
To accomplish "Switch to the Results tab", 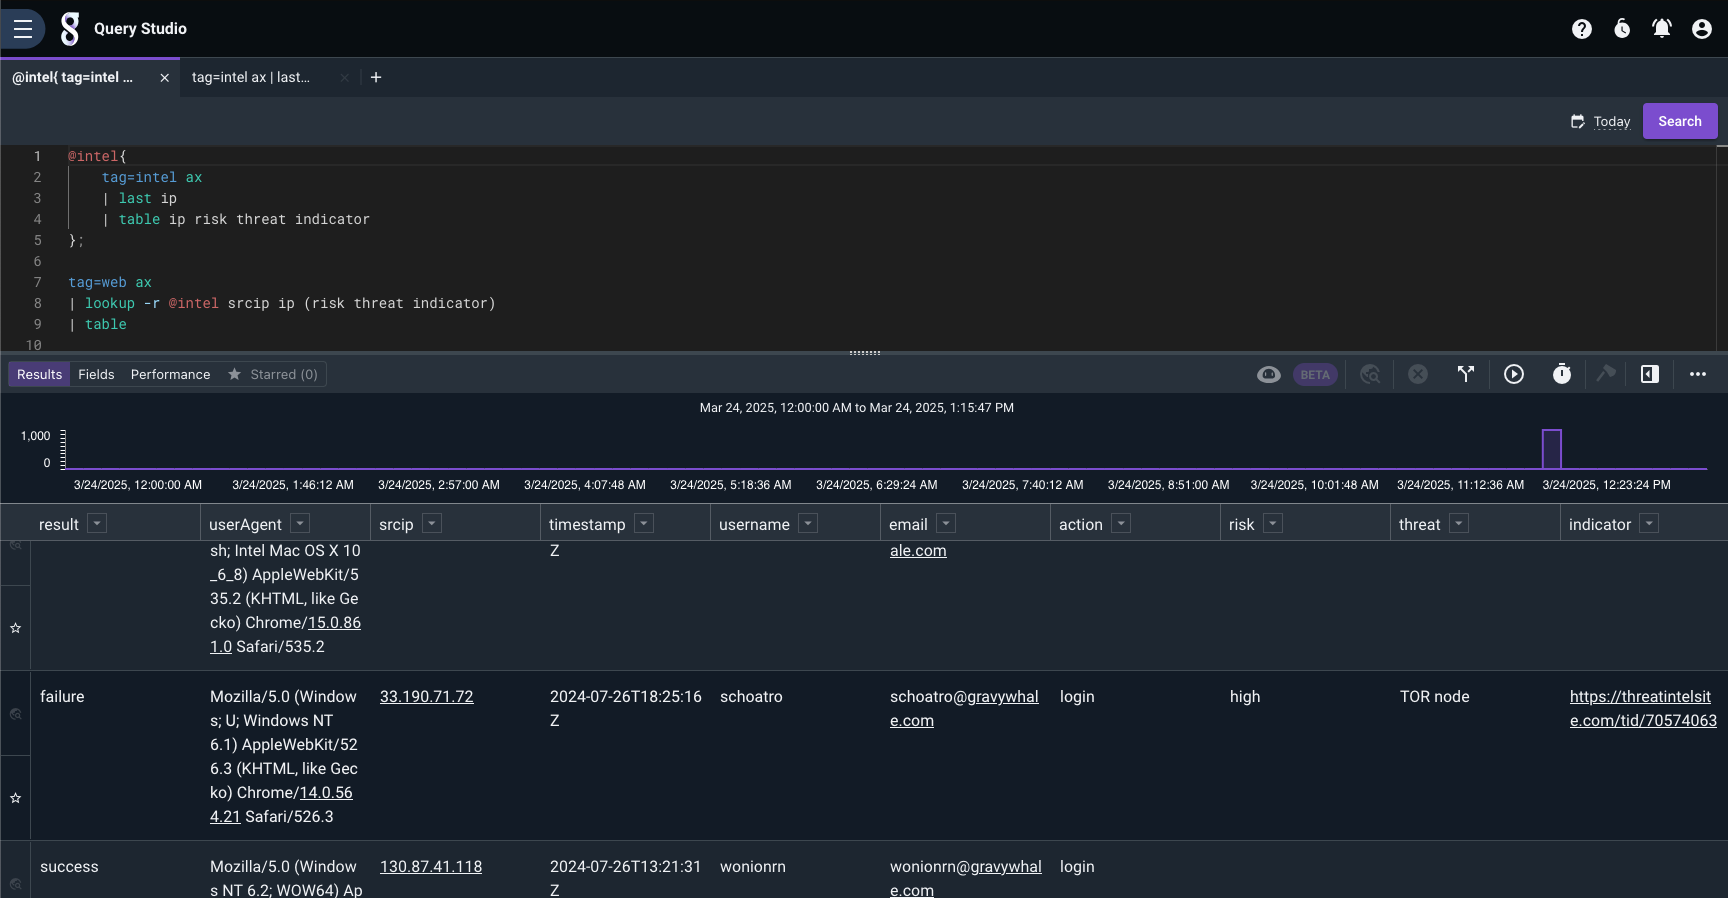I will (x=39, y=374).
